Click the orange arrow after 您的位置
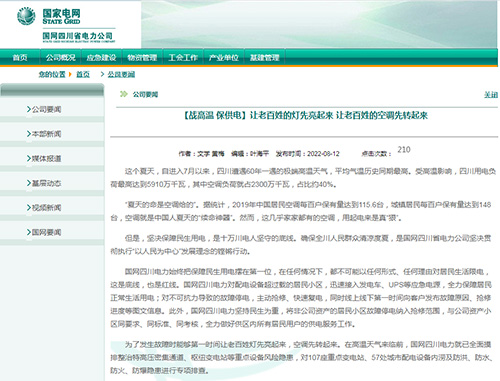The image size is (500, 381). click(70, 74)
